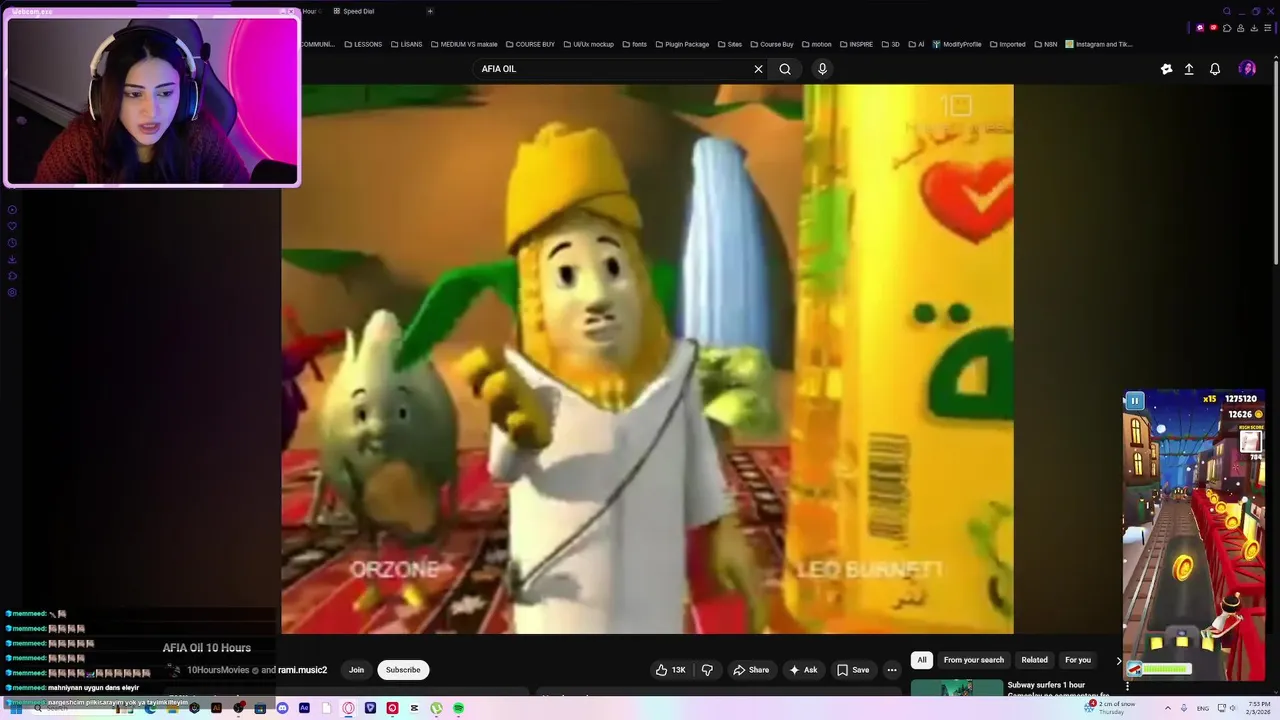The image size is (1280, 720).
Task: Select the Related filter chip
Action: (x=1035, y=660)
